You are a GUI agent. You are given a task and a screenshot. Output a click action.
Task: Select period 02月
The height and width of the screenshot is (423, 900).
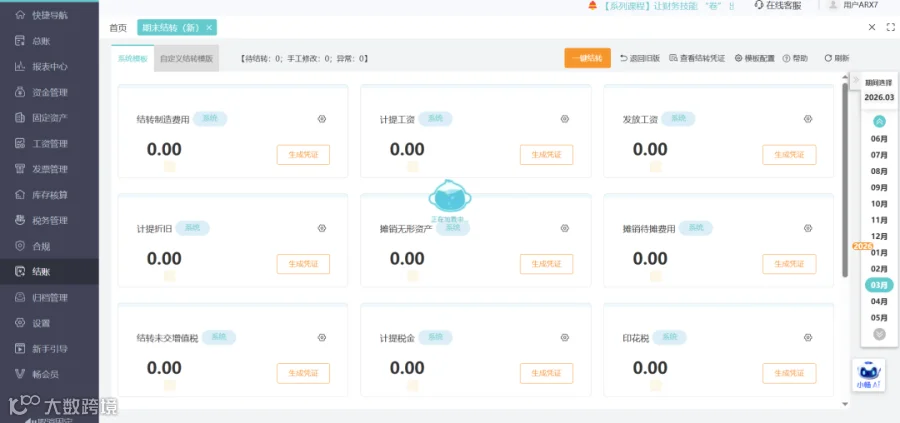[x=879, y=269]
